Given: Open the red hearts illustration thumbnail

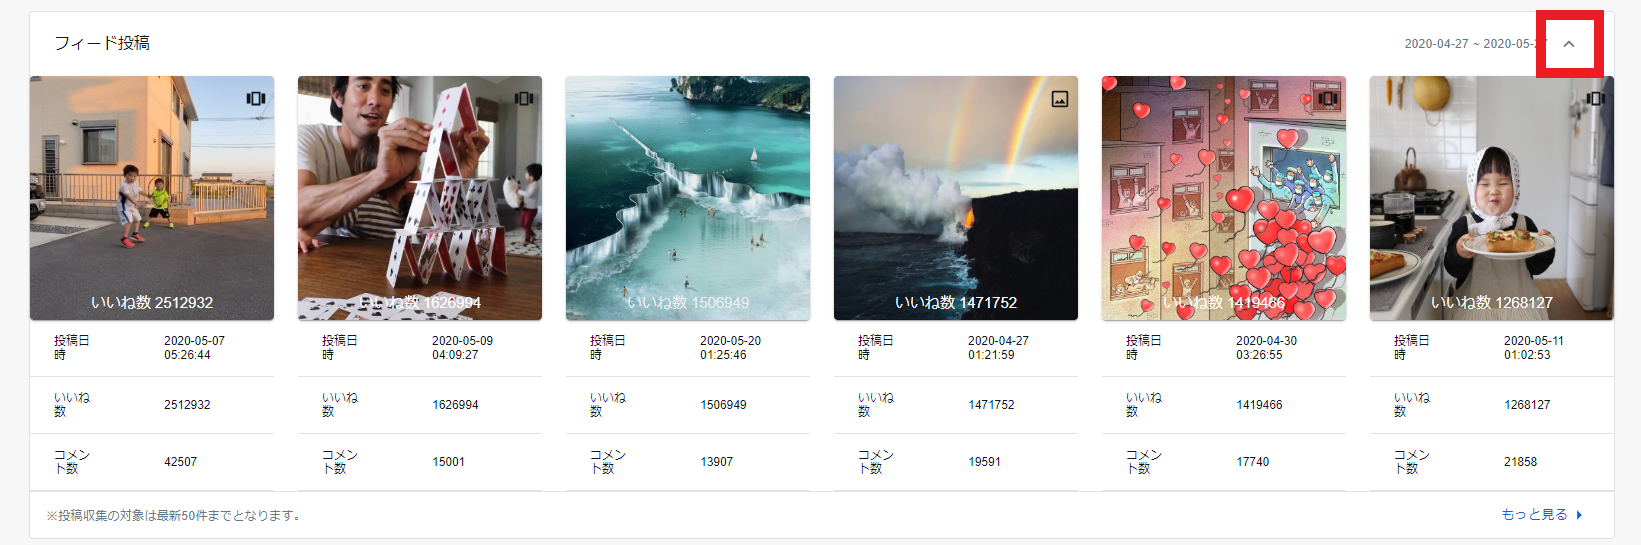Looking at the screenshot, I should click(x=1224, y=190).
